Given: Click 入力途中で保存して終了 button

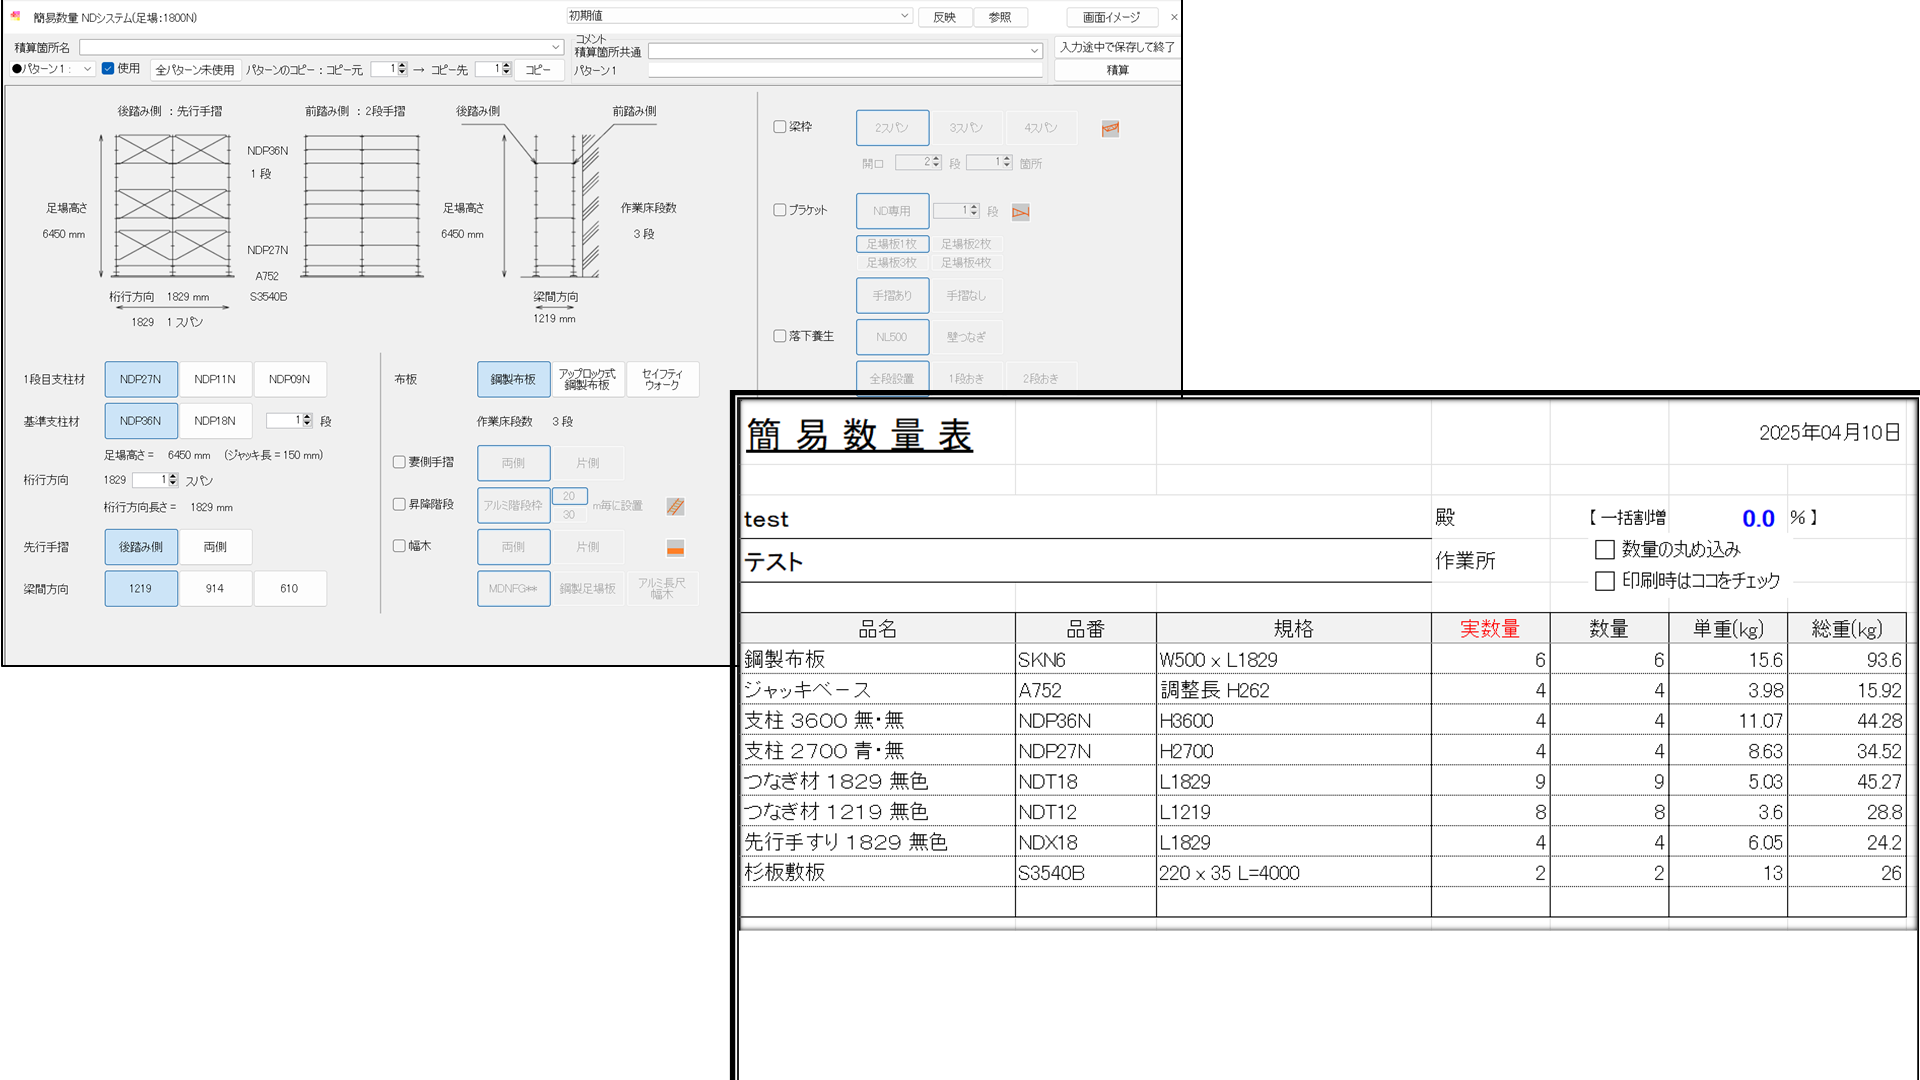Looking at the screenshot, I should [x=1117, y=47].
